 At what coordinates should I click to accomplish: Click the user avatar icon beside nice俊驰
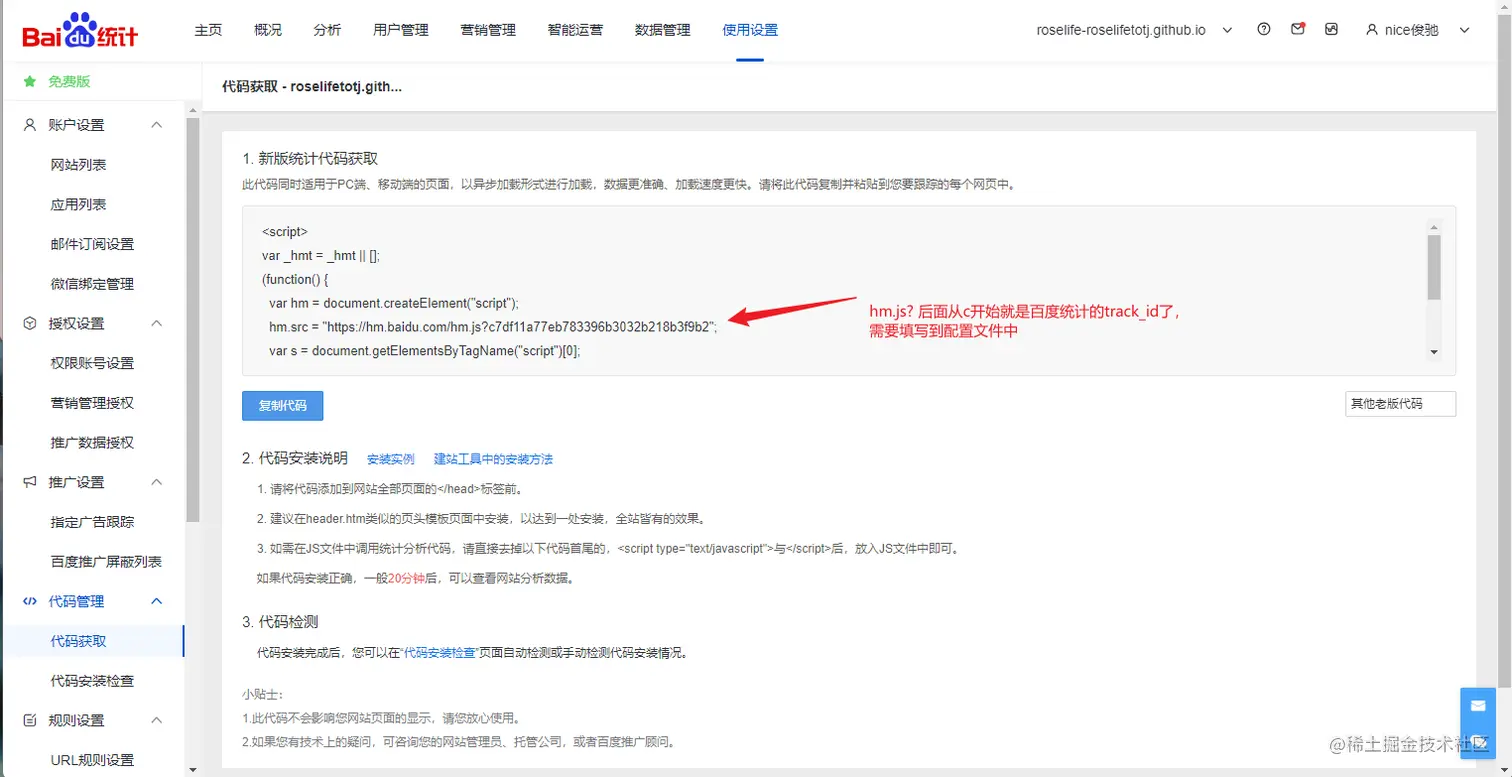pyautogui.click(x=1372, y=30)
